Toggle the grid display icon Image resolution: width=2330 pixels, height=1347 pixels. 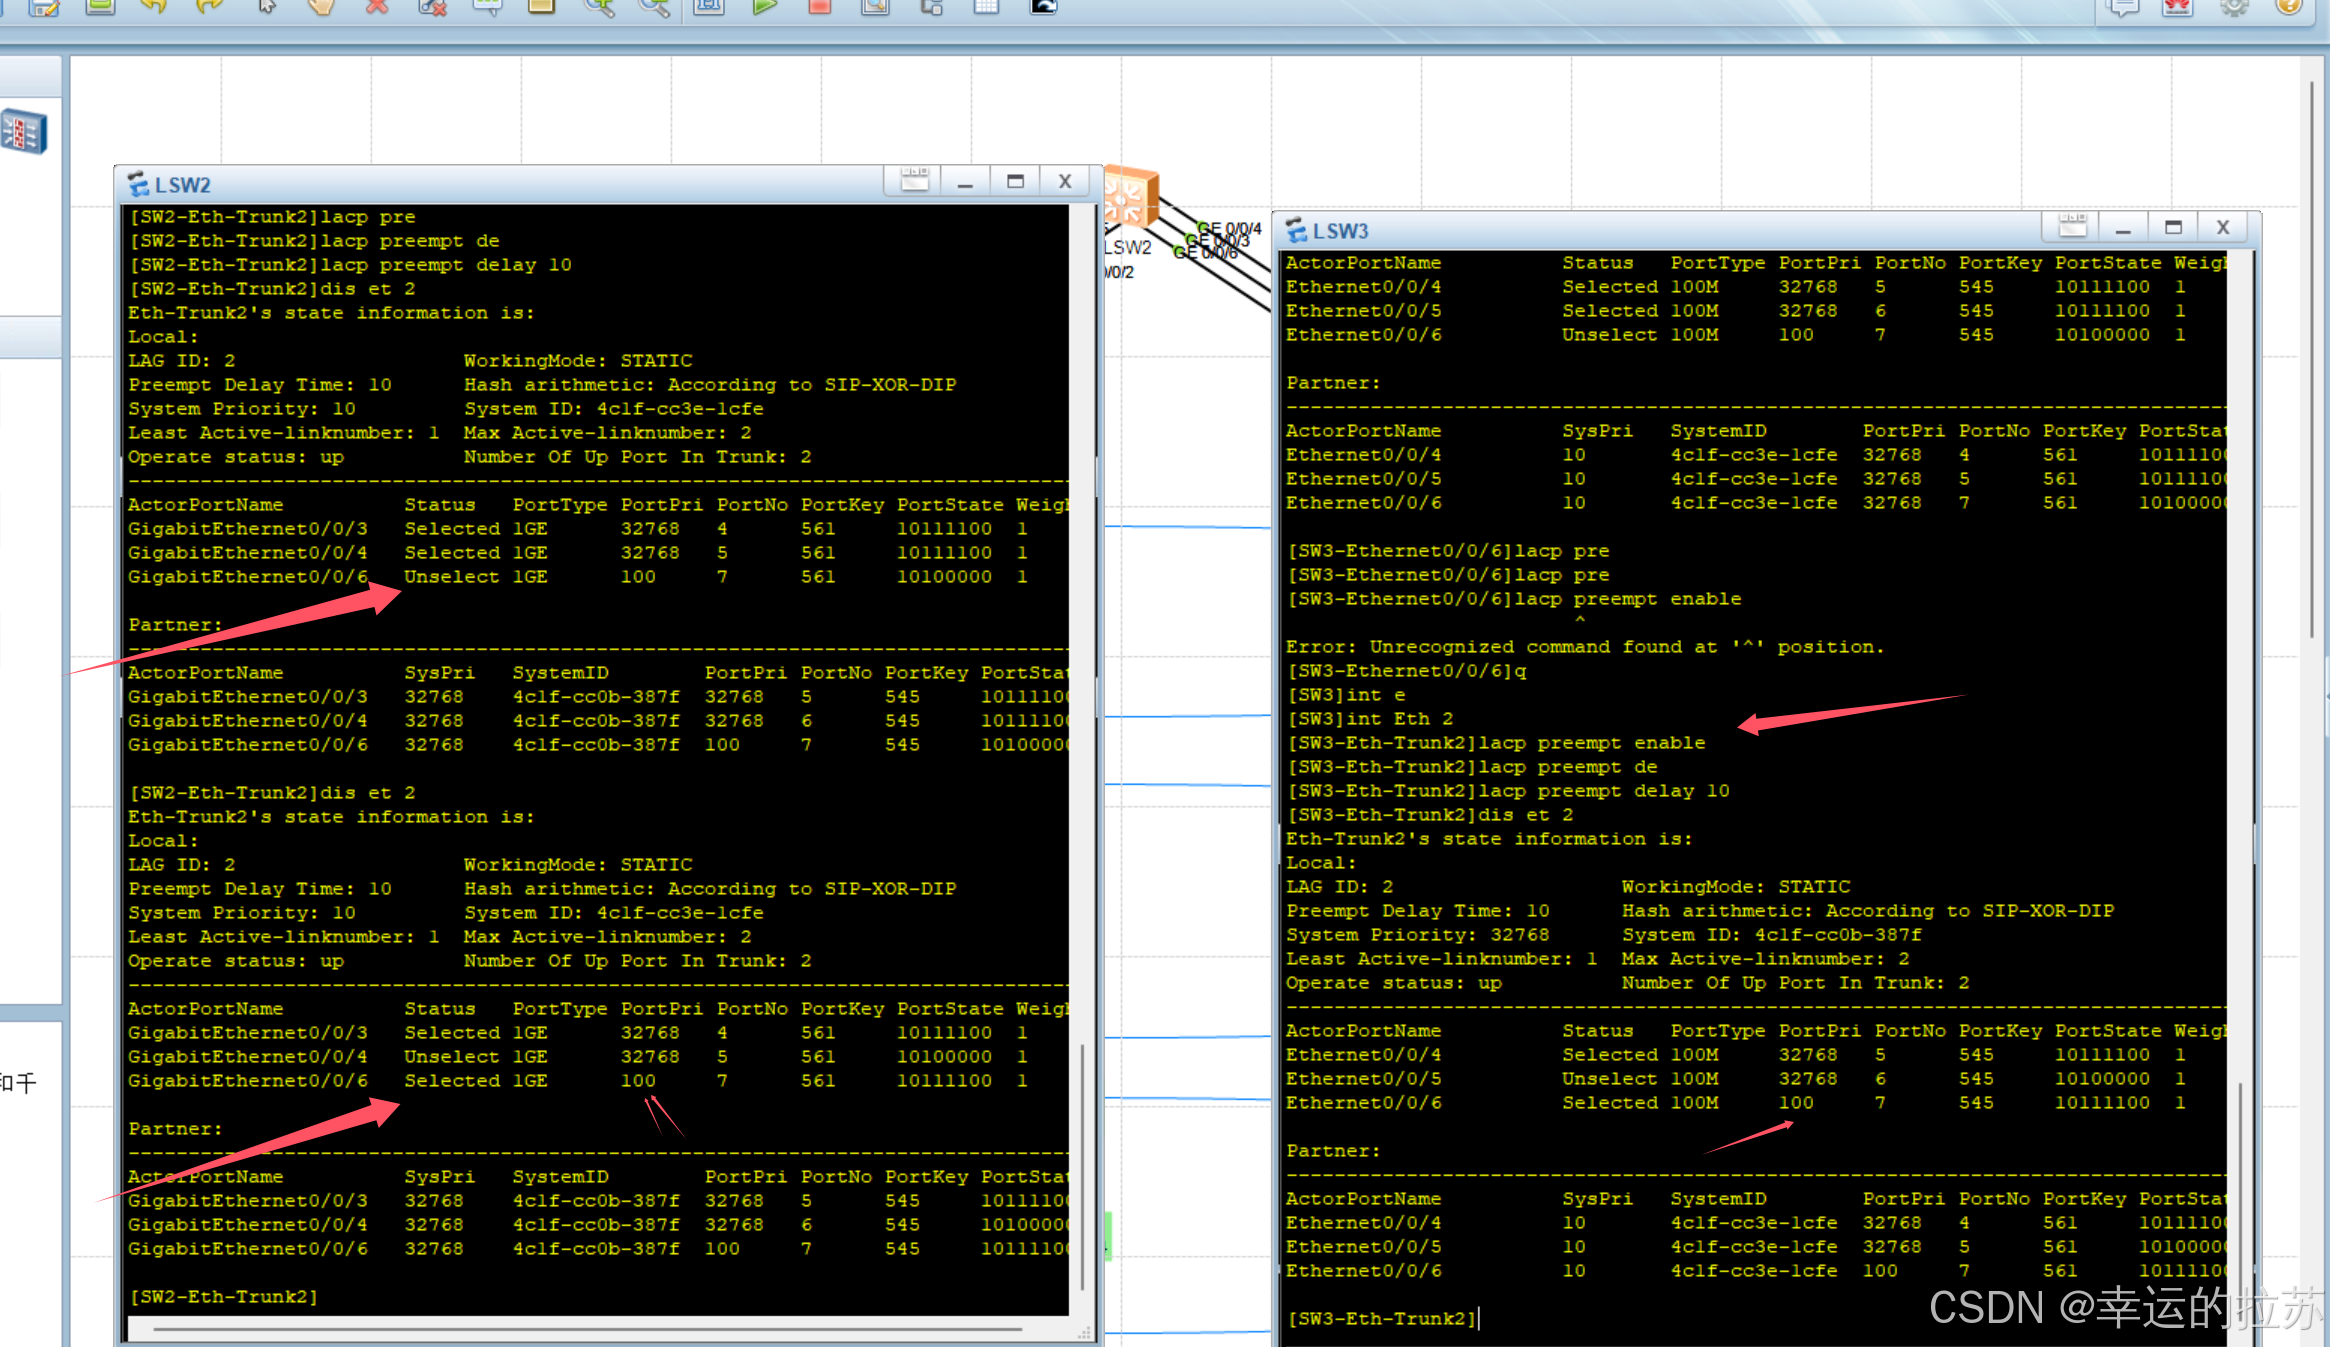pyautogui.click(x=986, y=6)
